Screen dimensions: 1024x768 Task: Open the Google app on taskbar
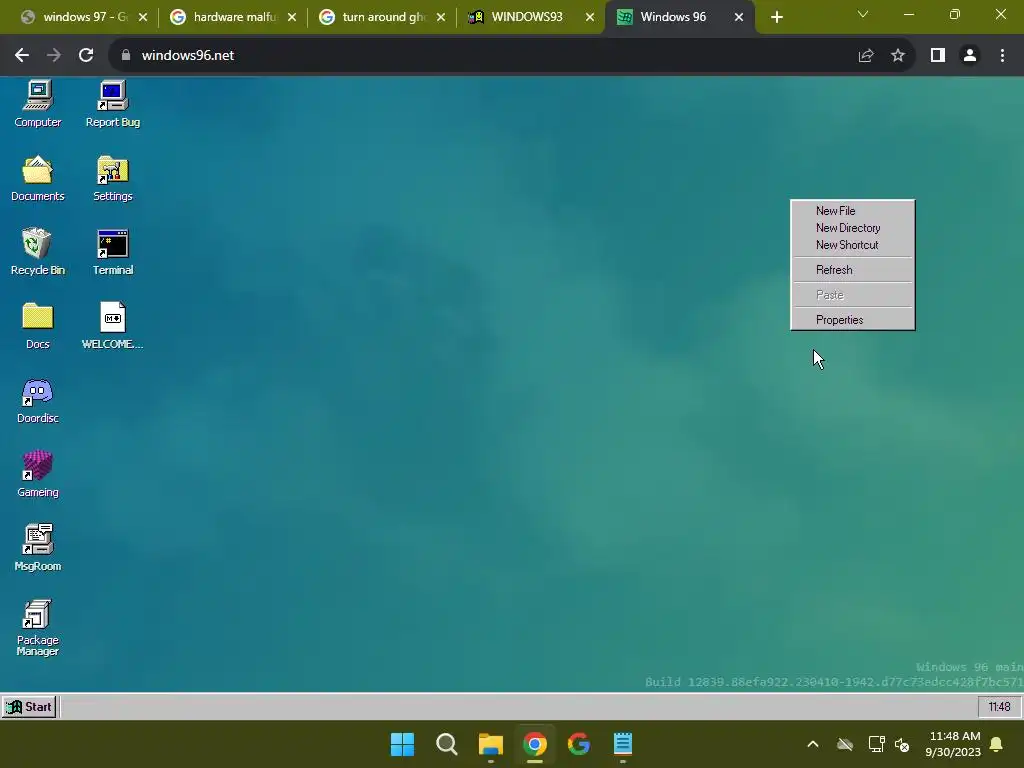click(579, 744)
